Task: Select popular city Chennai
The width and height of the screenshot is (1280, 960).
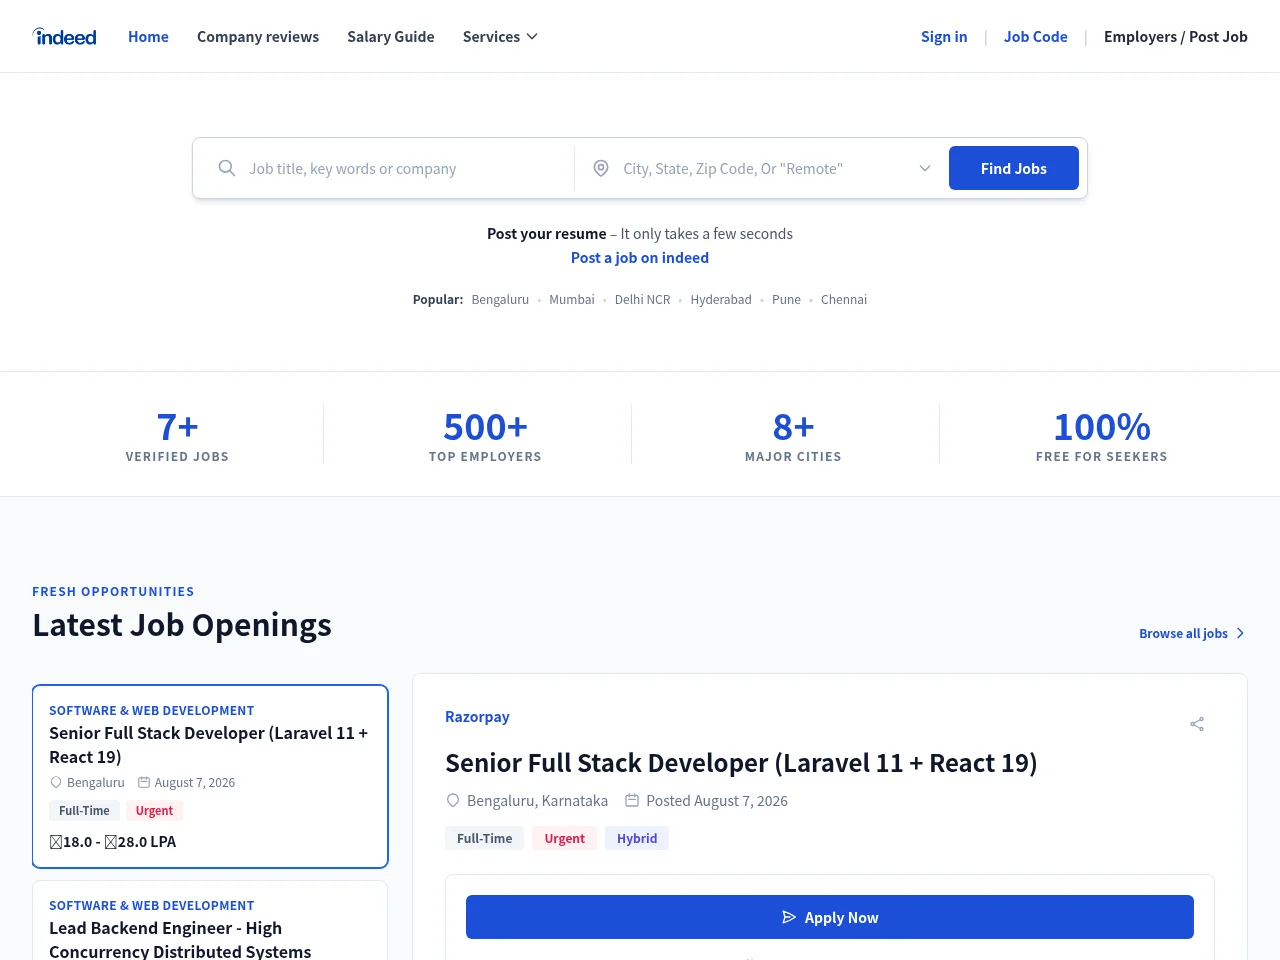Action: tap(844, 299)
